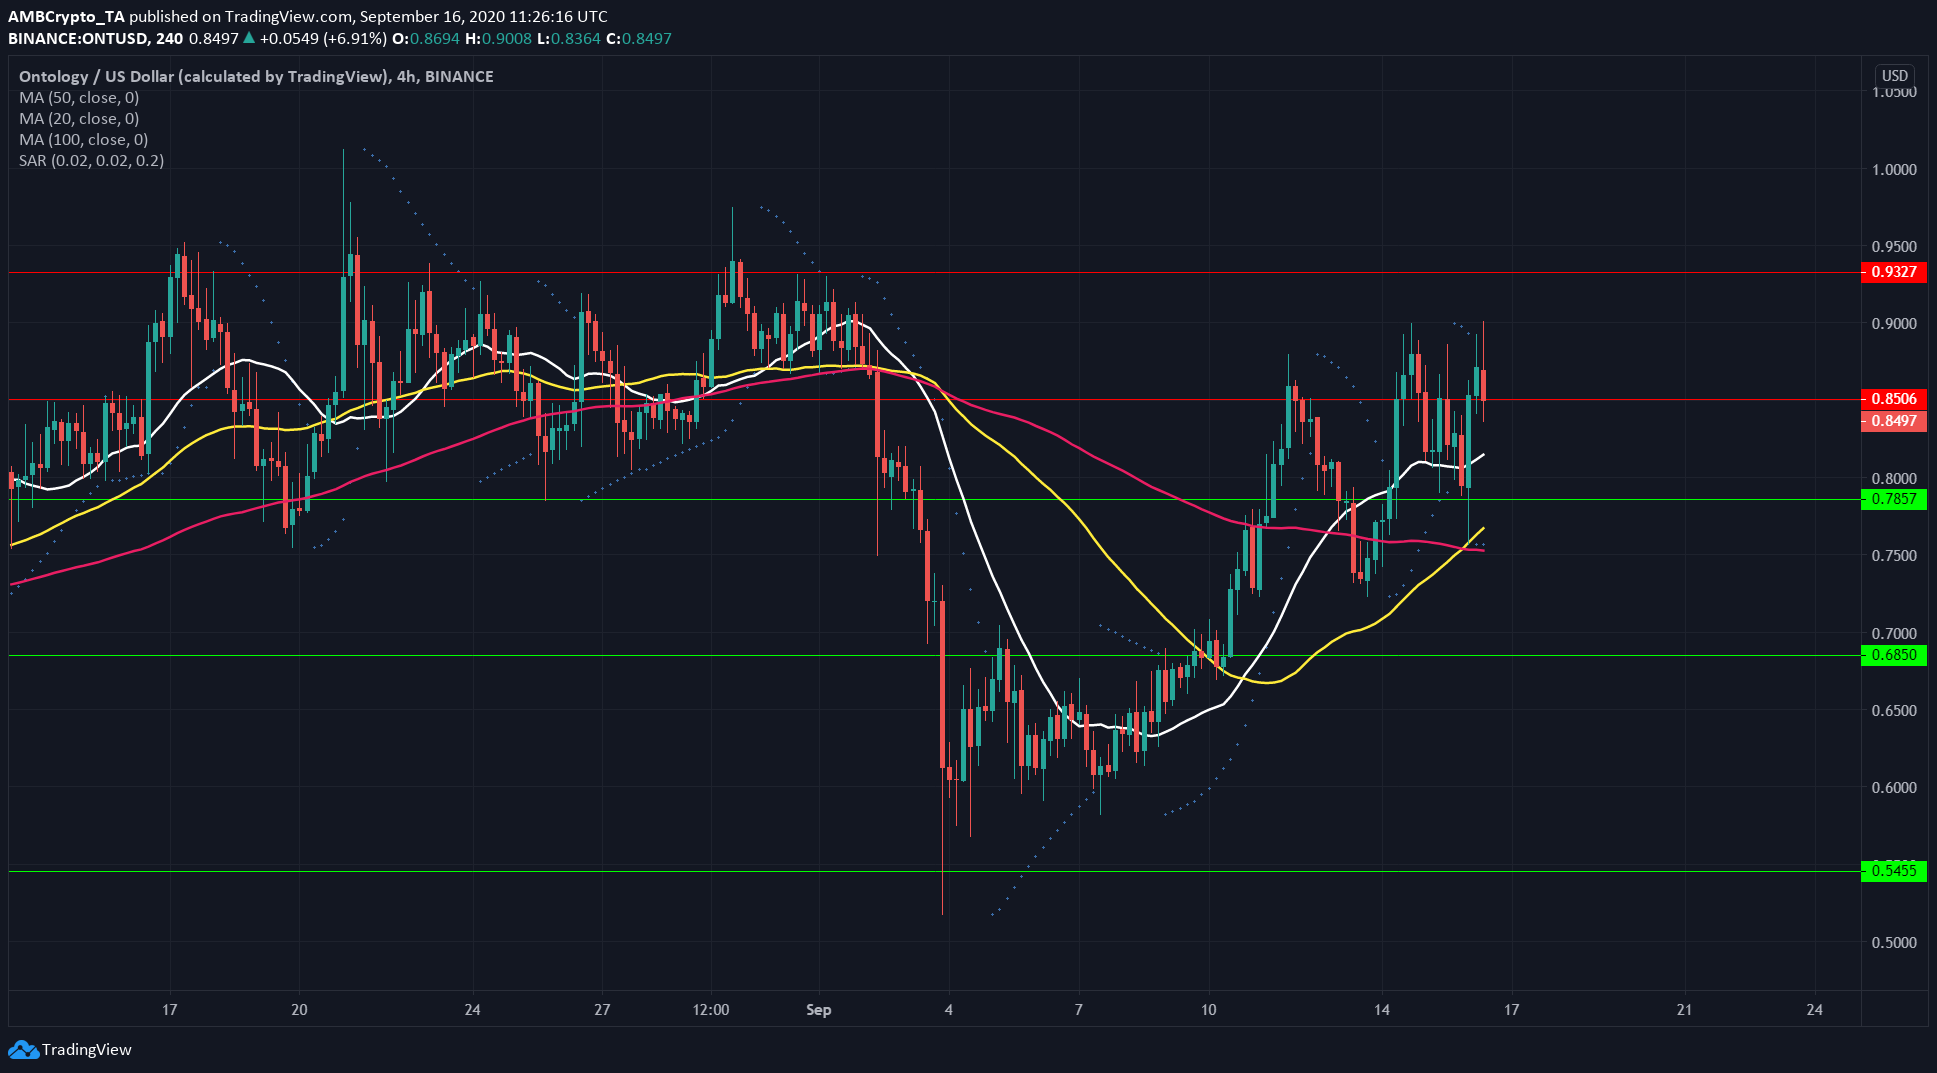Image resolution: width=1937 pixels, height=1073 pixels.
Task: Click the 10 date label on time axis
Action: pos(1209,1010)
